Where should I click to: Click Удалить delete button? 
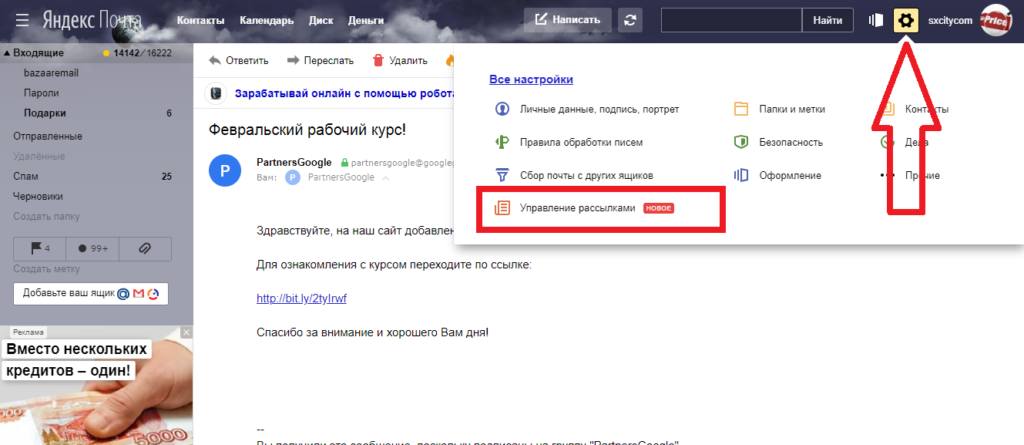click(400, 61)
